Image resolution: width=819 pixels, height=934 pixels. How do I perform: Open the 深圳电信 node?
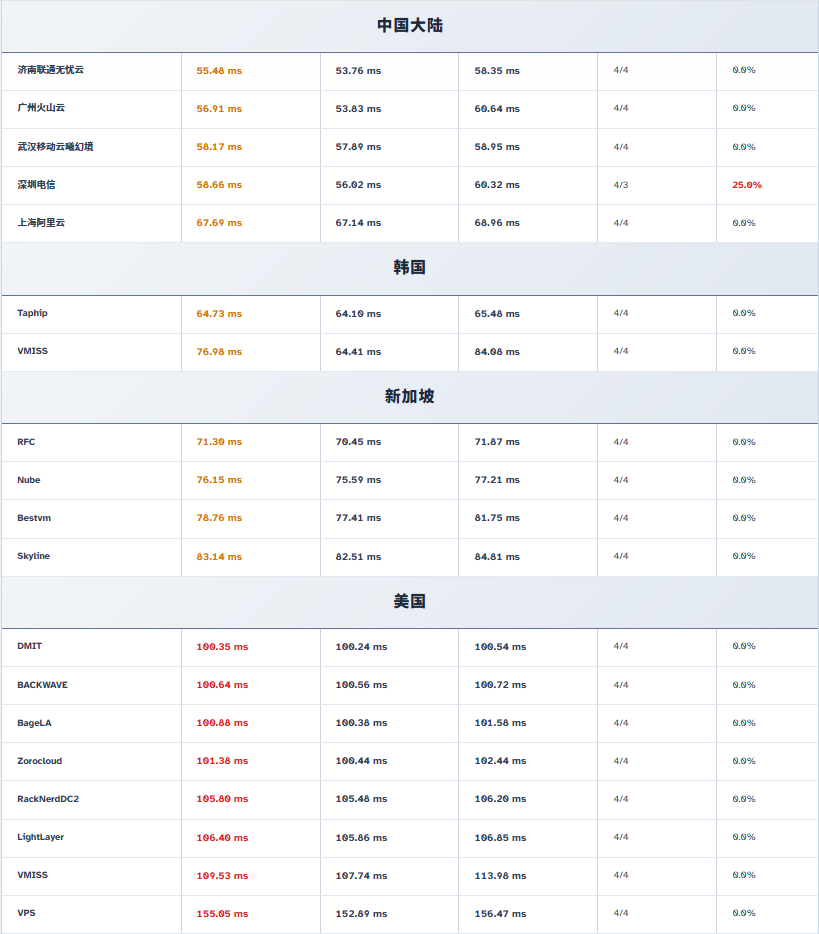coord(36,184)
